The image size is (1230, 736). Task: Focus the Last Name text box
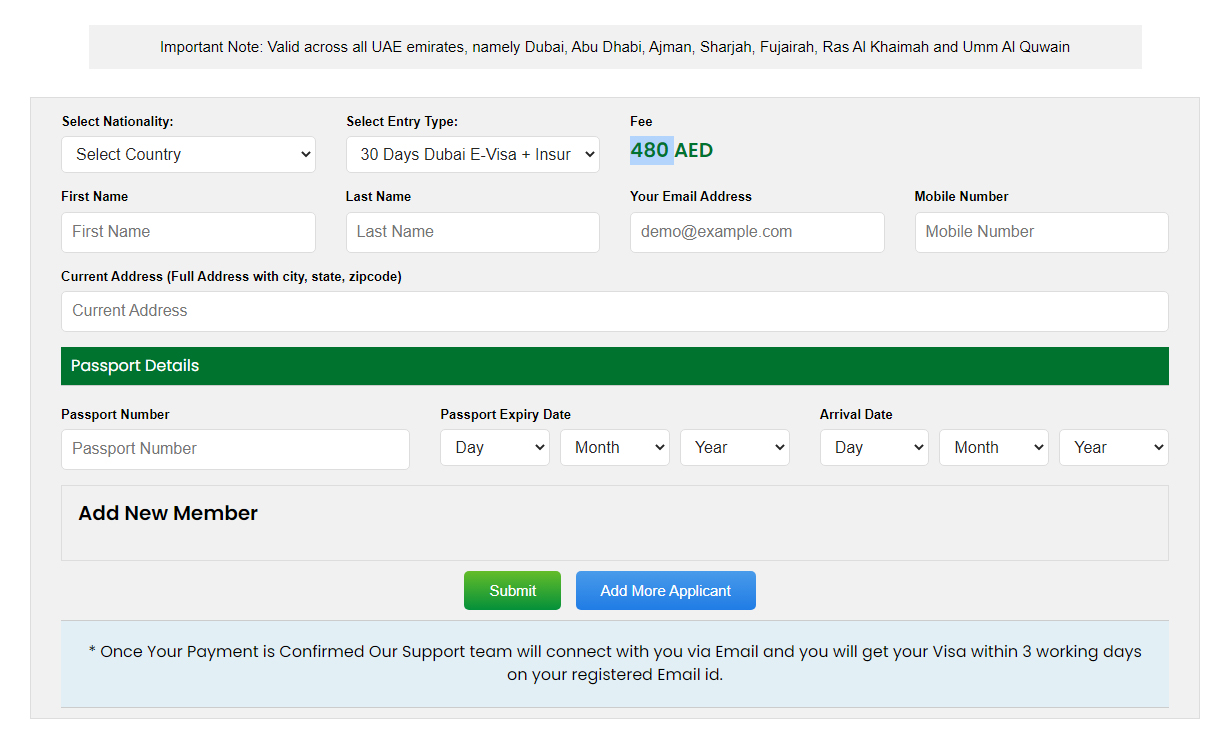pyautogui.click(x=473, y=232)
